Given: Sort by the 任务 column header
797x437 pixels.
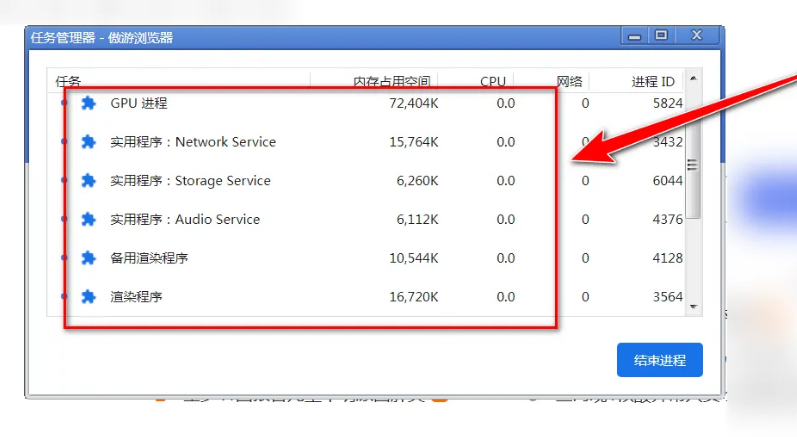Looking at the screenshot, I should 68,81.
